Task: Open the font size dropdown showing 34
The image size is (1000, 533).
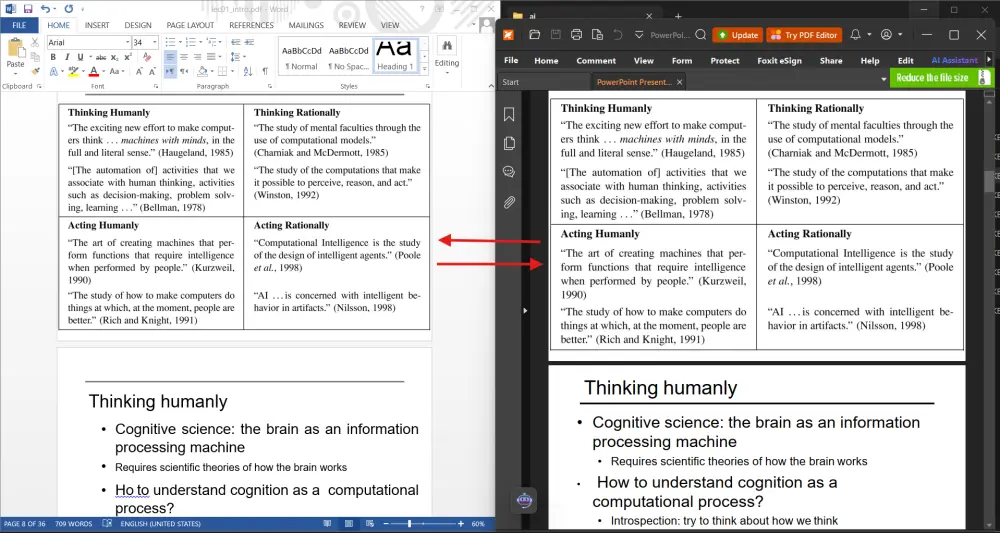Action: point(155,42)
